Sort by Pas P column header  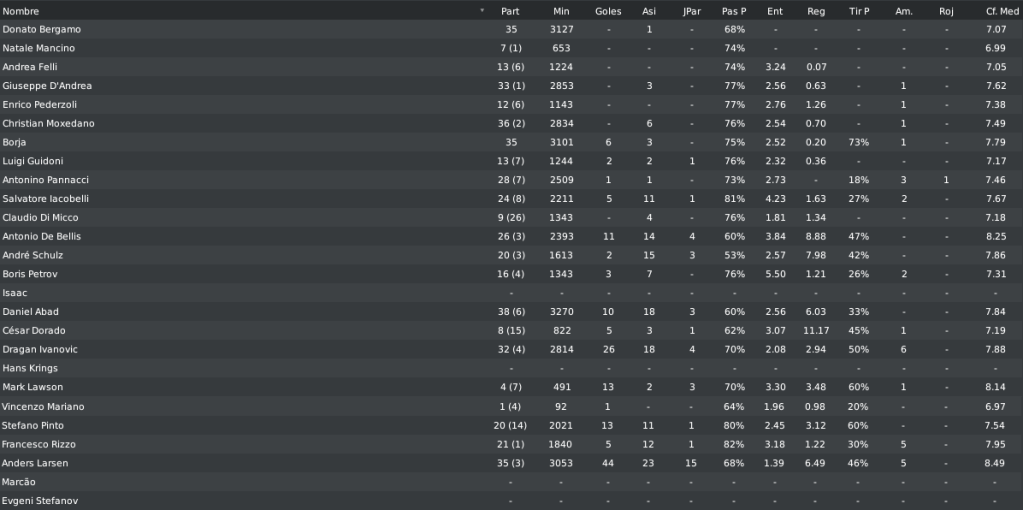click(734, 11)
